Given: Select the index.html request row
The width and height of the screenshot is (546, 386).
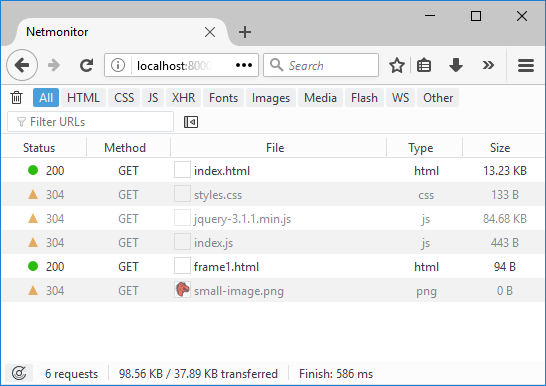Looking at the screenshot, I should click(273, 171).
